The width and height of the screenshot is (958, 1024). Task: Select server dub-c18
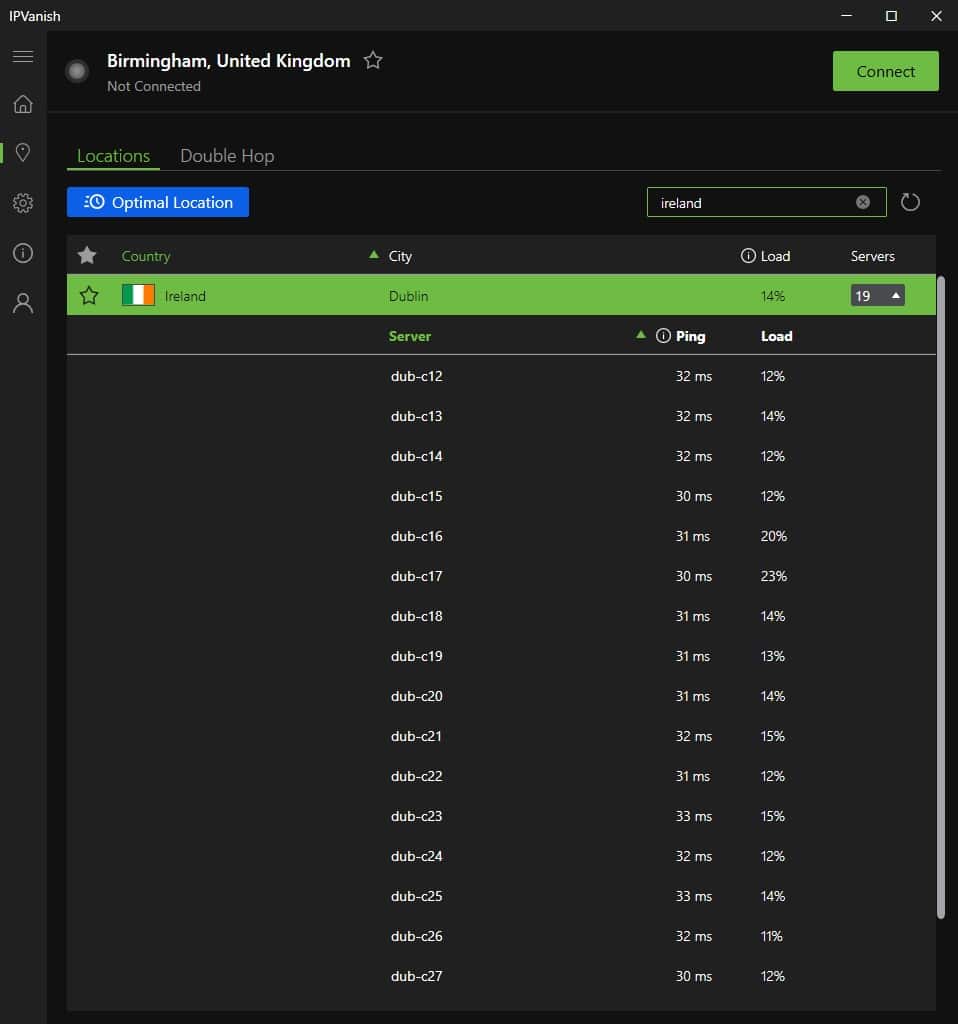click(x=501, y=616)
